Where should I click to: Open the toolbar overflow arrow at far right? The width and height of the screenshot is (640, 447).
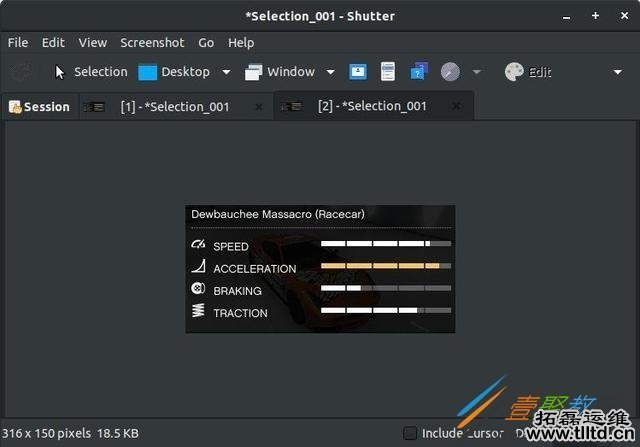click(x=617, y=72)
